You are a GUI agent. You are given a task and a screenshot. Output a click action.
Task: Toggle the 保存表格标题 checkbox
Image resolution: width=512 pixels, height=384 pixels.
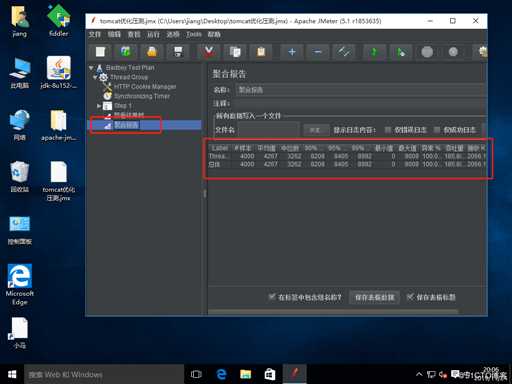tap(410, 297)
